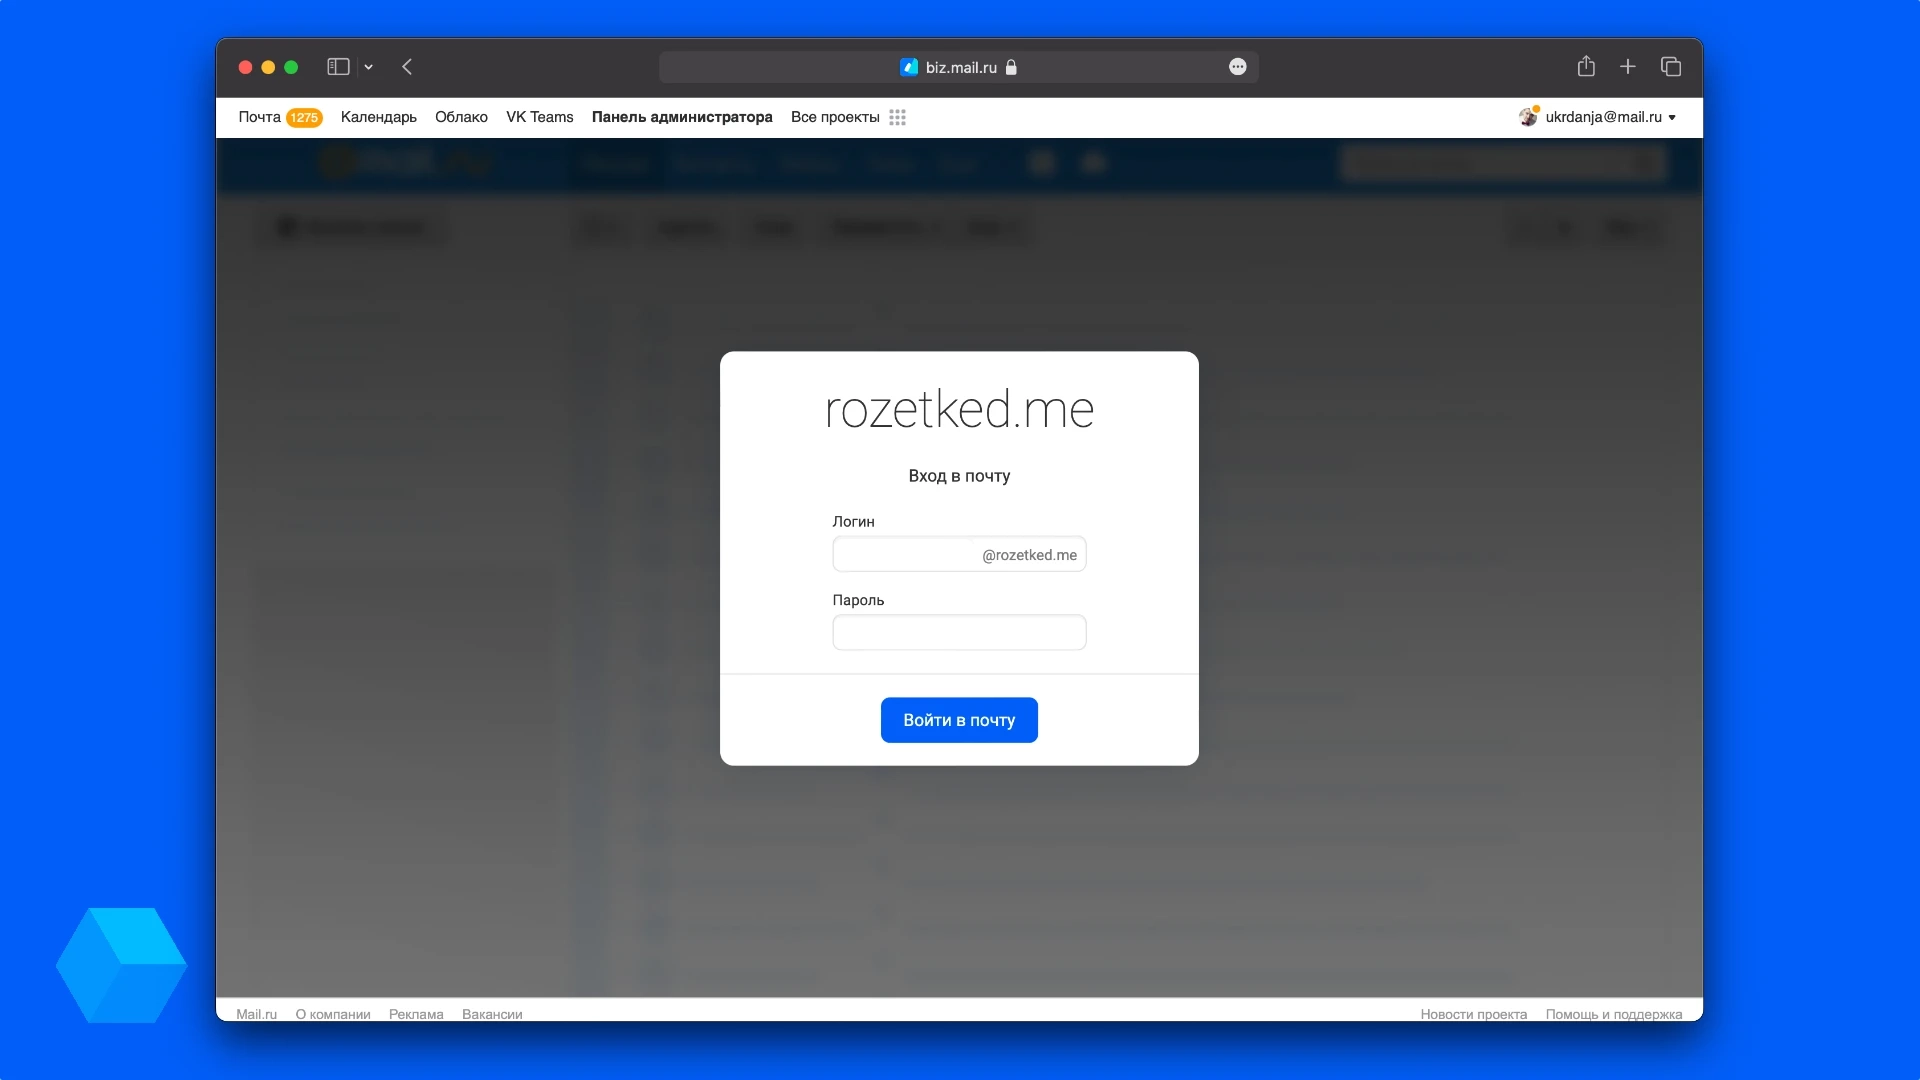Screen dimensions: 1920x1080
Task: Open VK Teams in the navigation
Action: click(539, 117)
